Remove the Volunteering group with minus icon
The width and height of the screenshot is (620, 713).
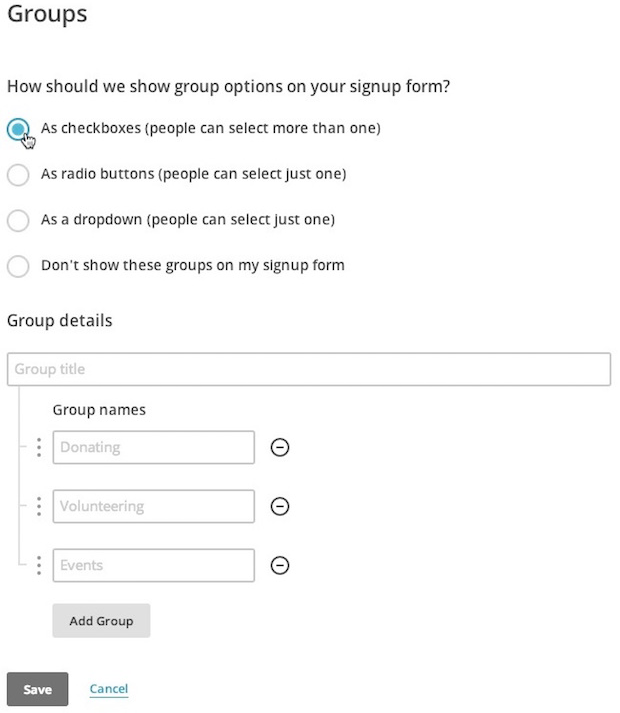pyautogui.click(x=280, y=506)
